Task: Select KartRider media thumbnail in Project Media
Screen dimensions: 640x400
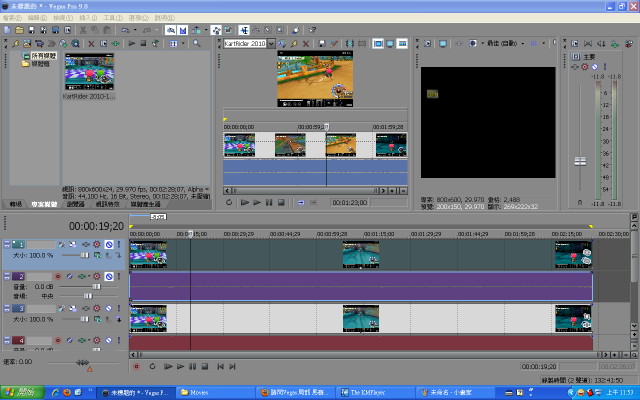Action: (x=89, y=72)
